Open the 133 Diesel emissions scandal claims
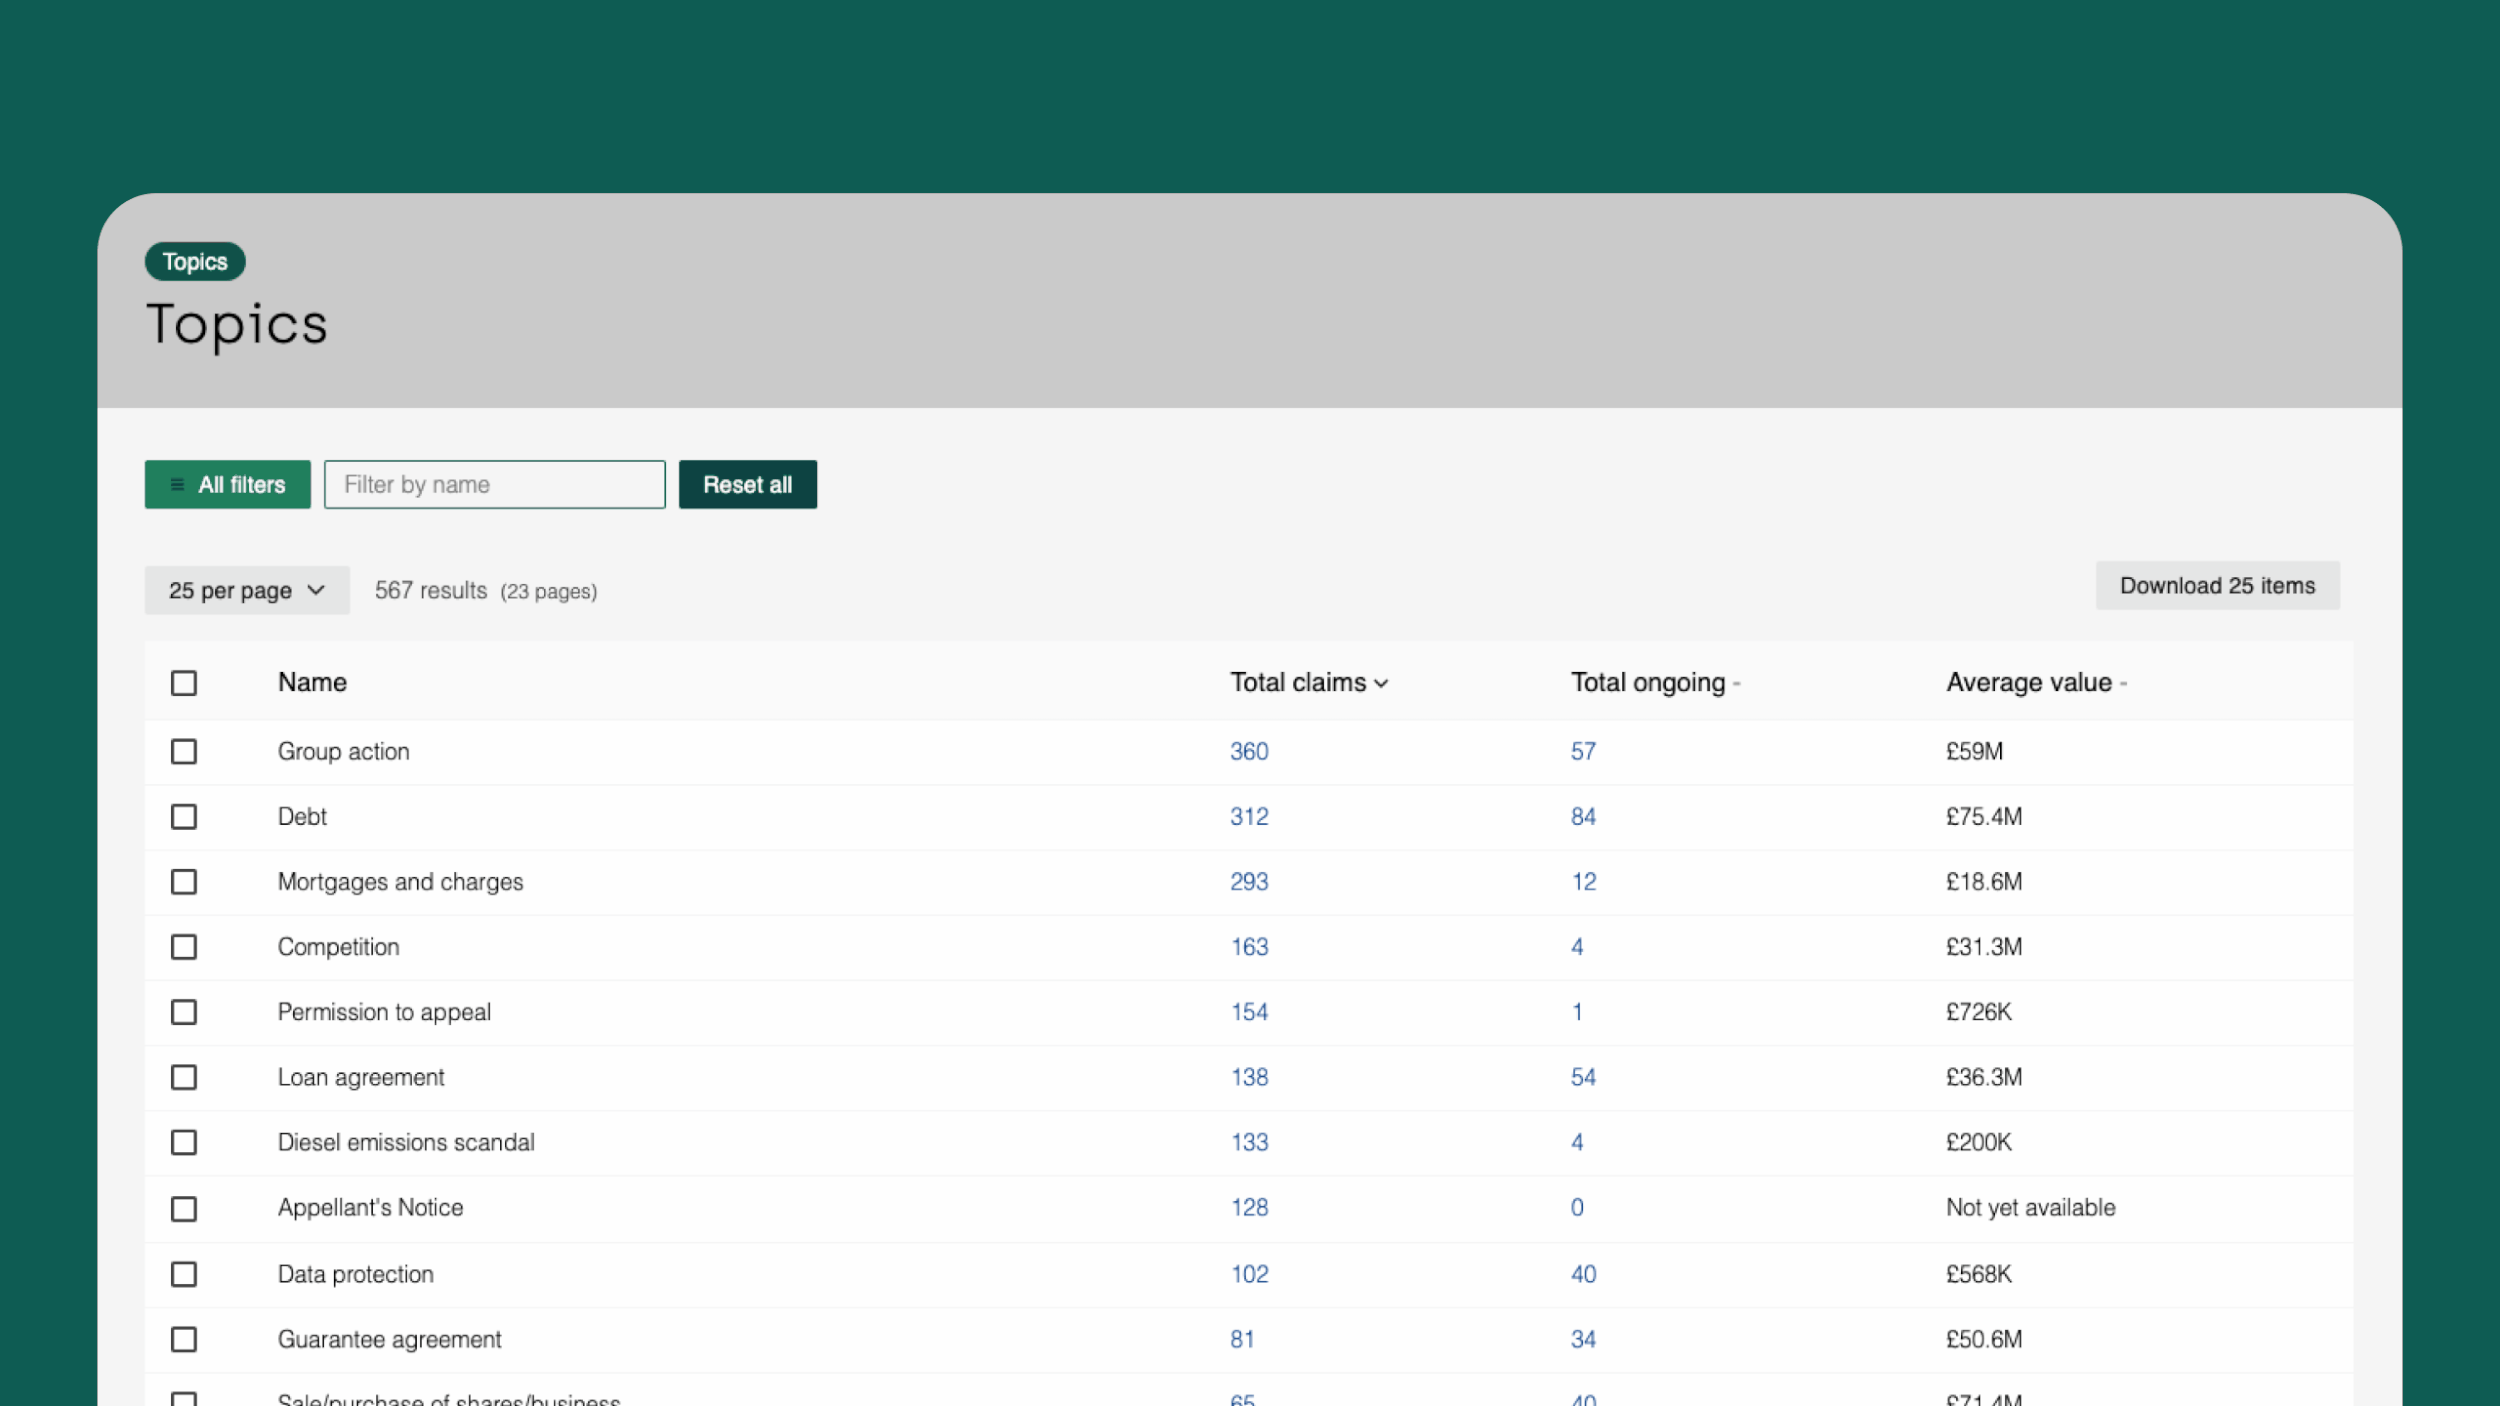The height and width of the screenshot is (1406, 2500). point(1249,1142)
